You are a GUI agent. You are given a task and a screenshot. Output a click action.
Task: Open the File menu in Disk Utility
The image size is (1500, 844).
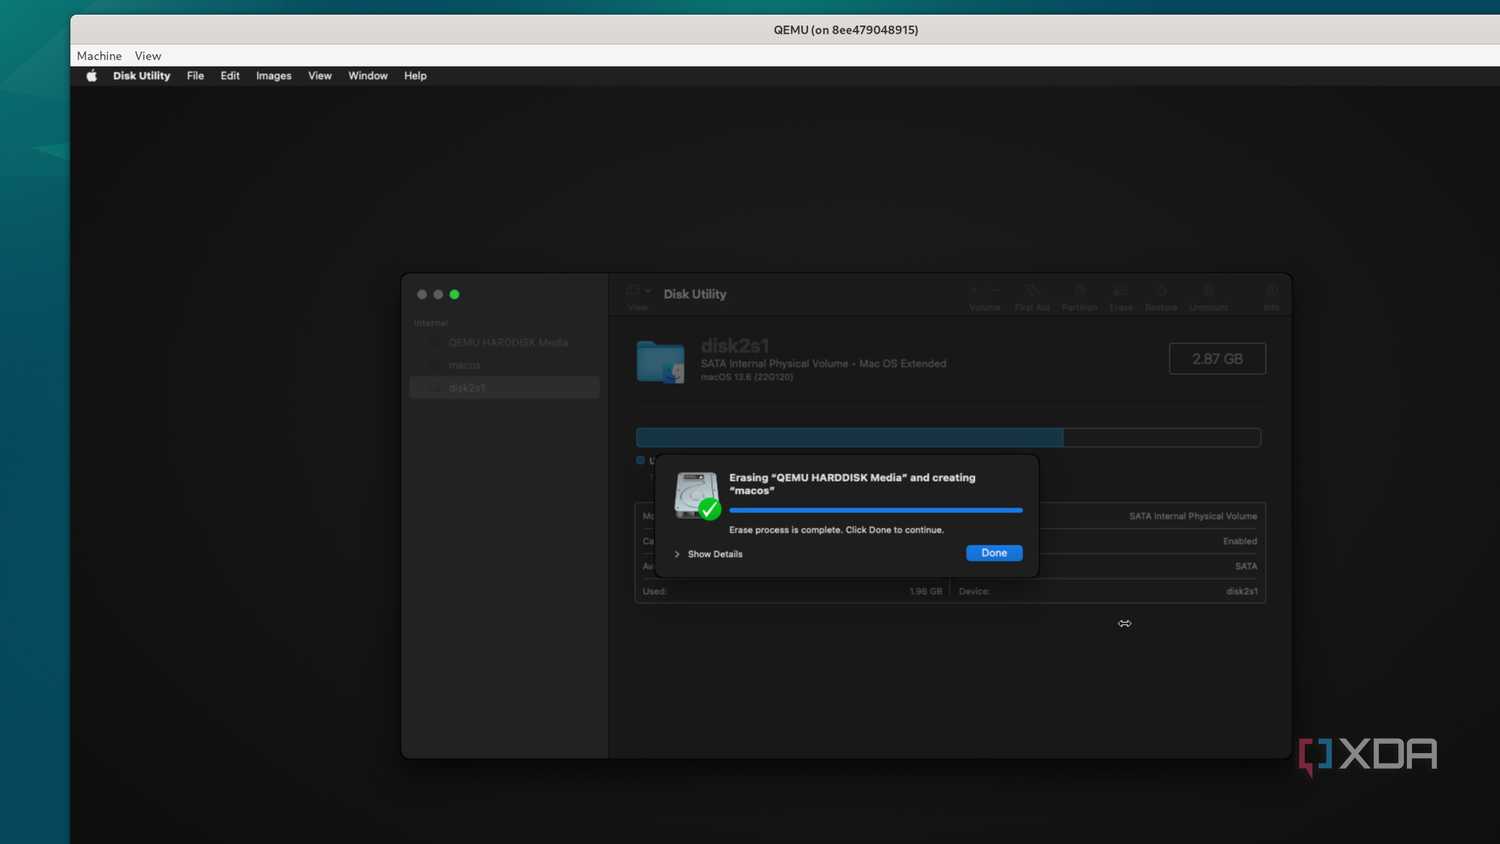point(195,76)
